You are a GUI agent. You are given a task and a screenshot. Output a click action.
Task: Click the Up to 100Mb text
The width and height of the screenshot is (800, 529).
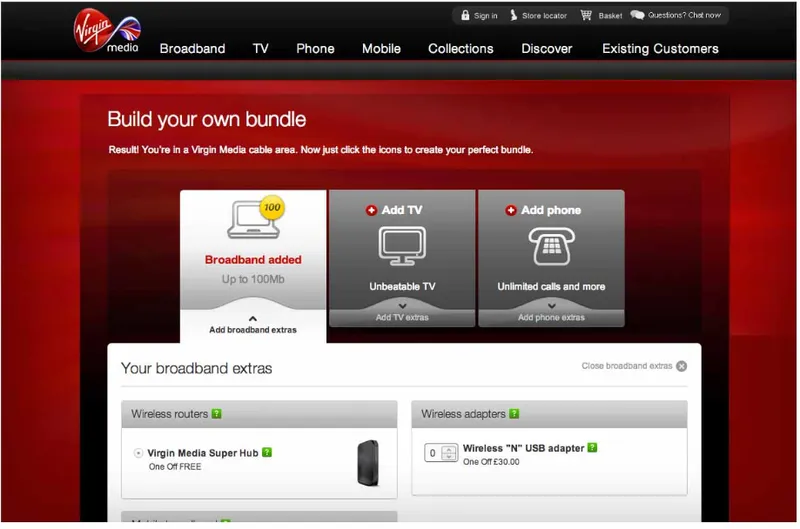coord(253,279)
